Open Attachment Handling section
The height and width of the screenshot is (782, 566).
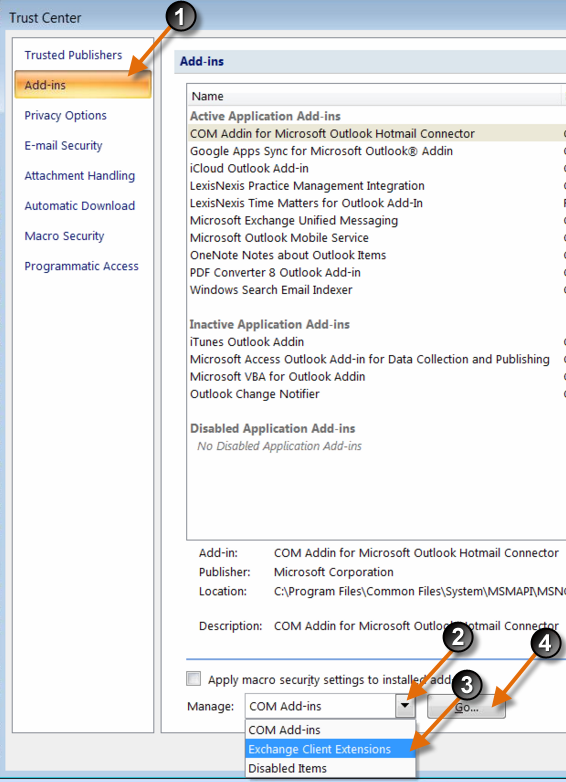(80, 176)
